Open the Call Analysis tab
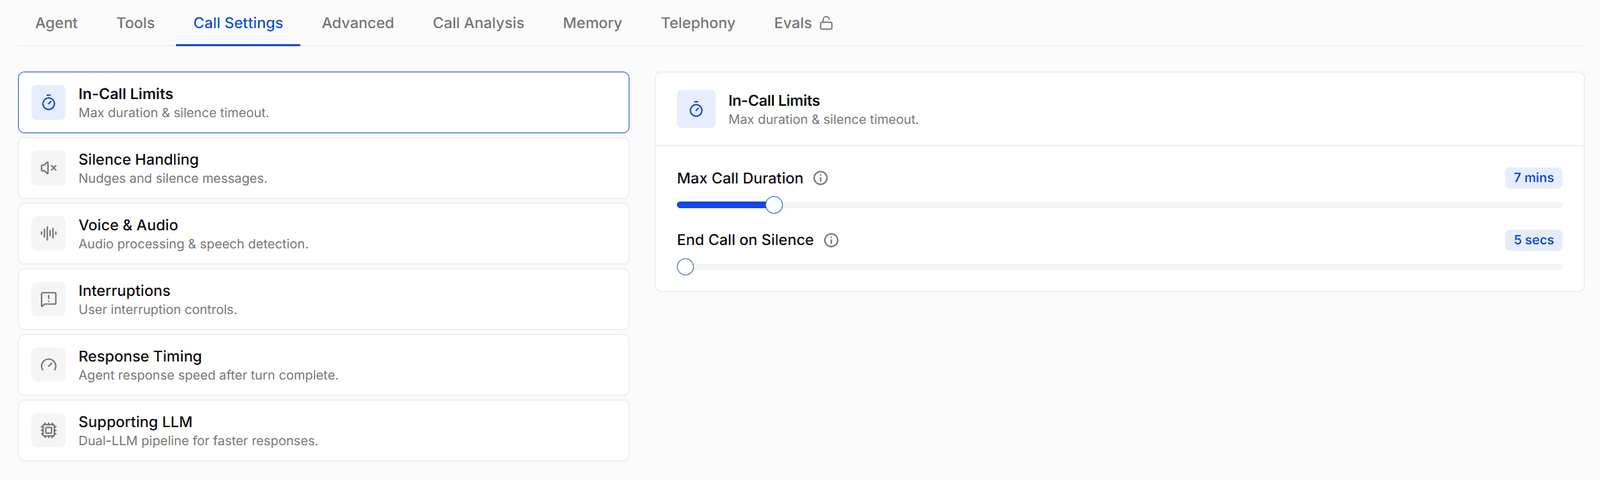This screenshot has width=1600, height=480. pyautogui.click(x=478, y=23)
